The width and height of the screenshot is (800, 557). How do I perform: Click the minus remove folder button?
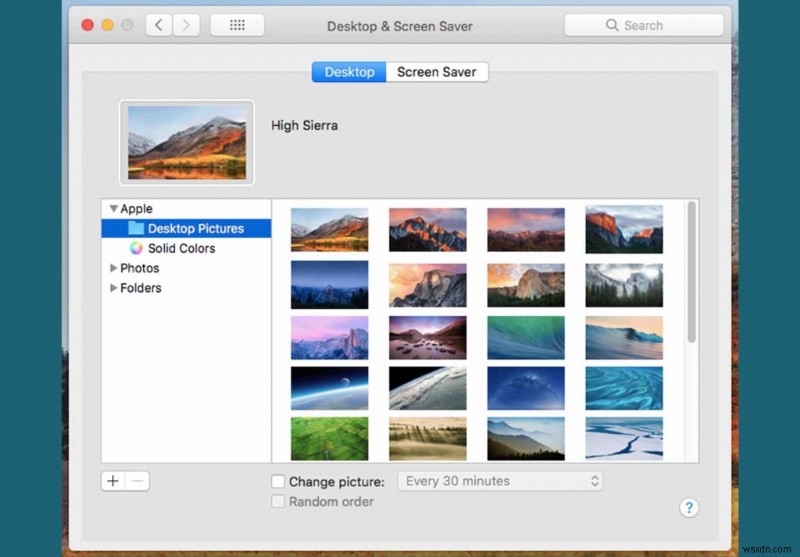tap(138, 481)
